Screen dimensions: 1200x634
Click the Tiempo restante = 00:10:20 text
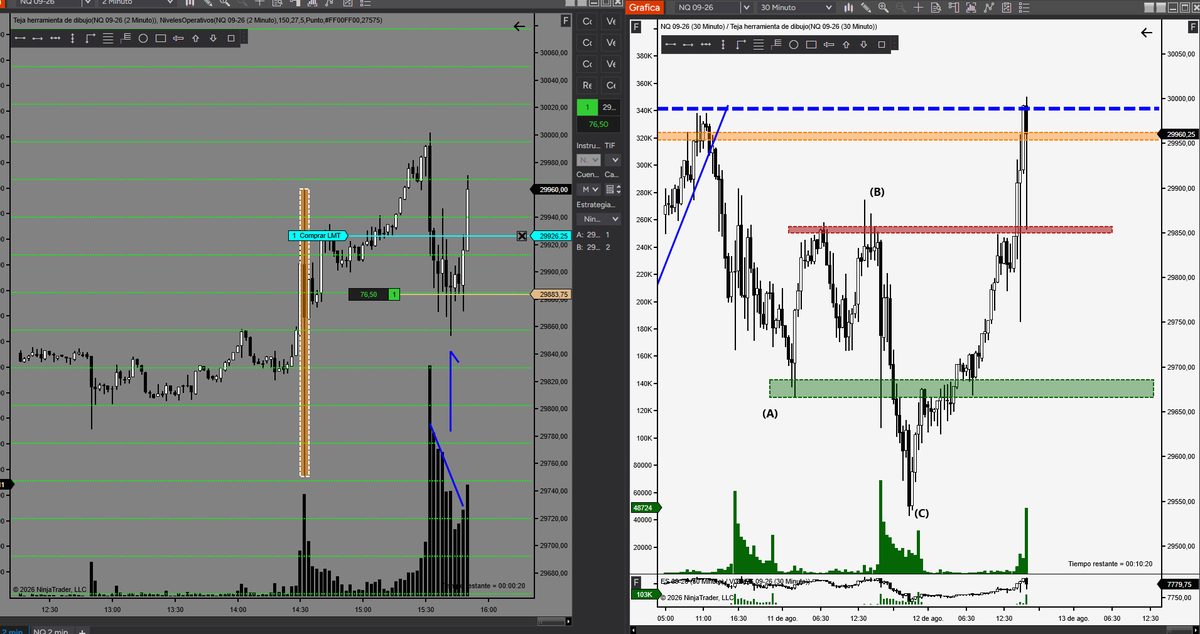[x=1110, y=565]
